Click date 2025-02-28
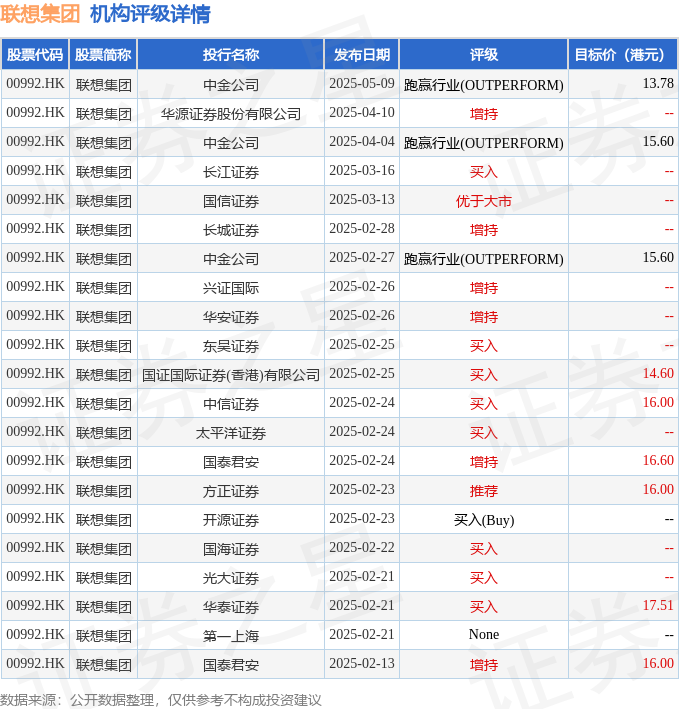The width and height of the screenshot is (679, 709). coord(362,228)
